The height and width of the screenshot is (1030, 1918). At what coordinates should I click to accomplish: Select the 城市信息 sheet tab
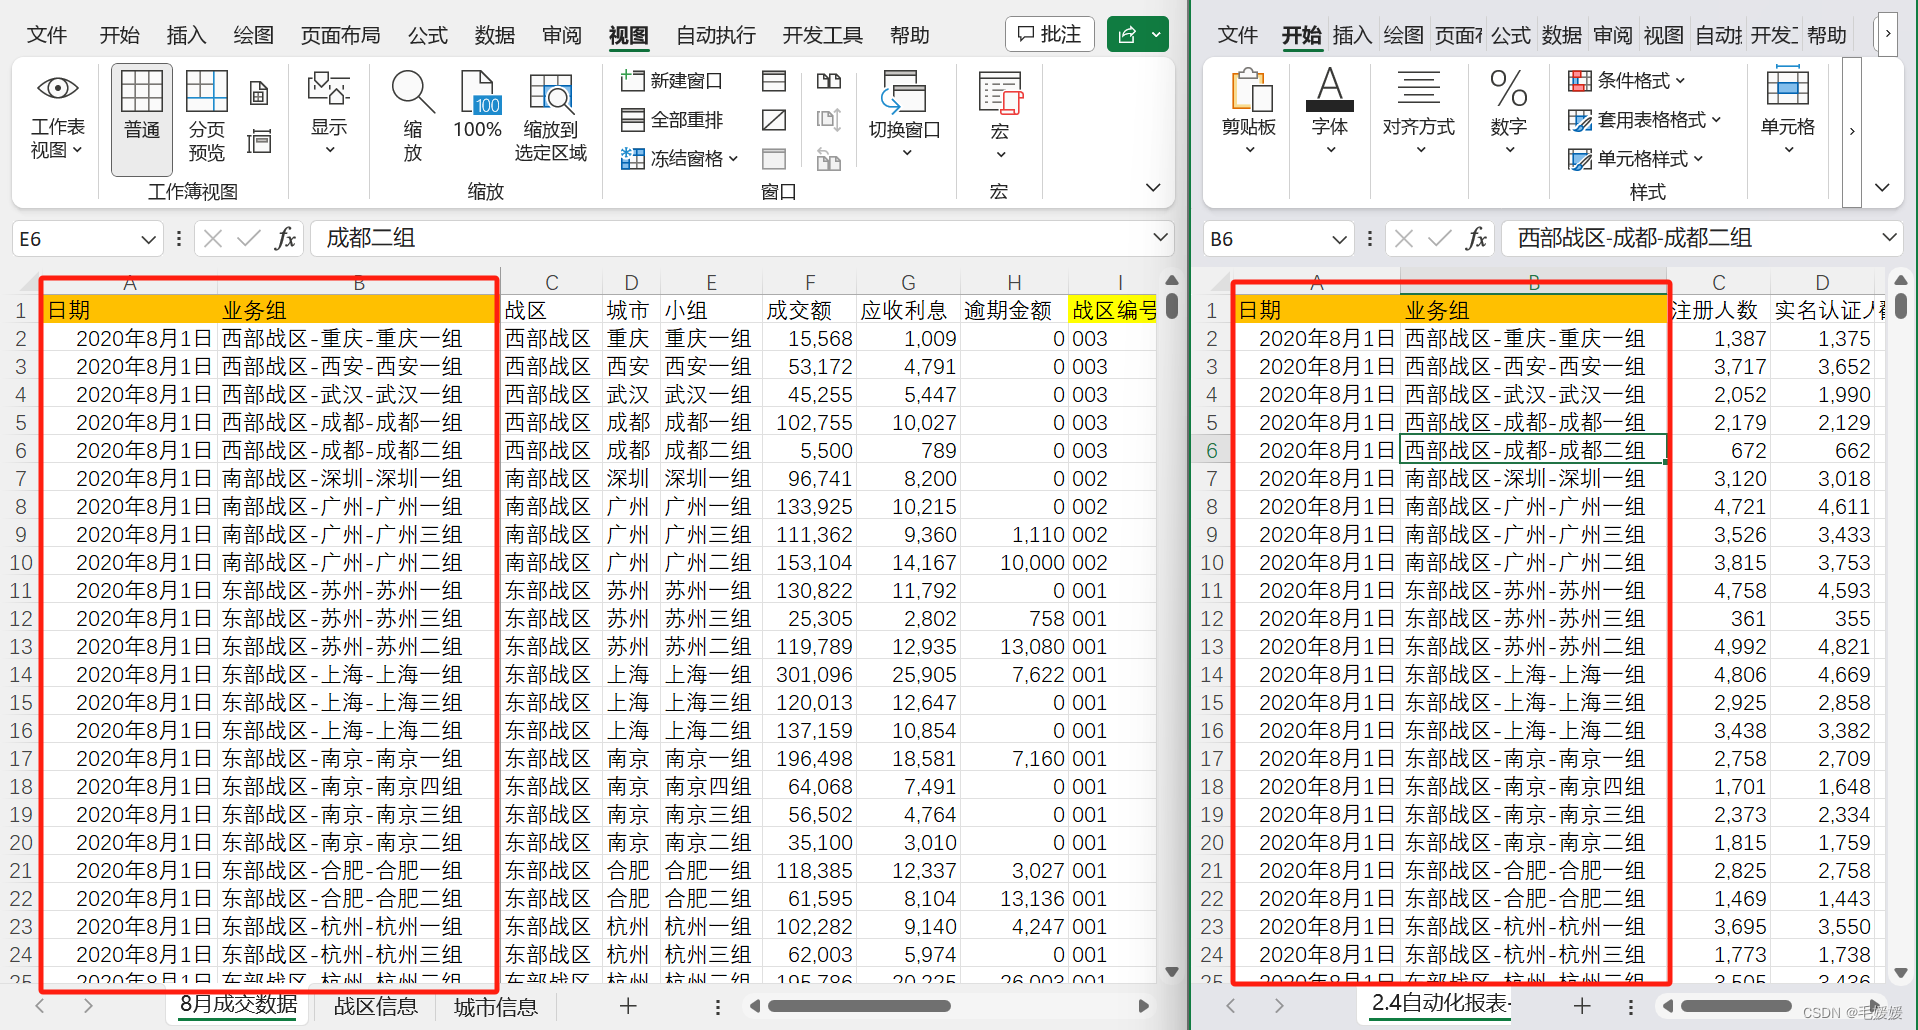pos(496,1006)
